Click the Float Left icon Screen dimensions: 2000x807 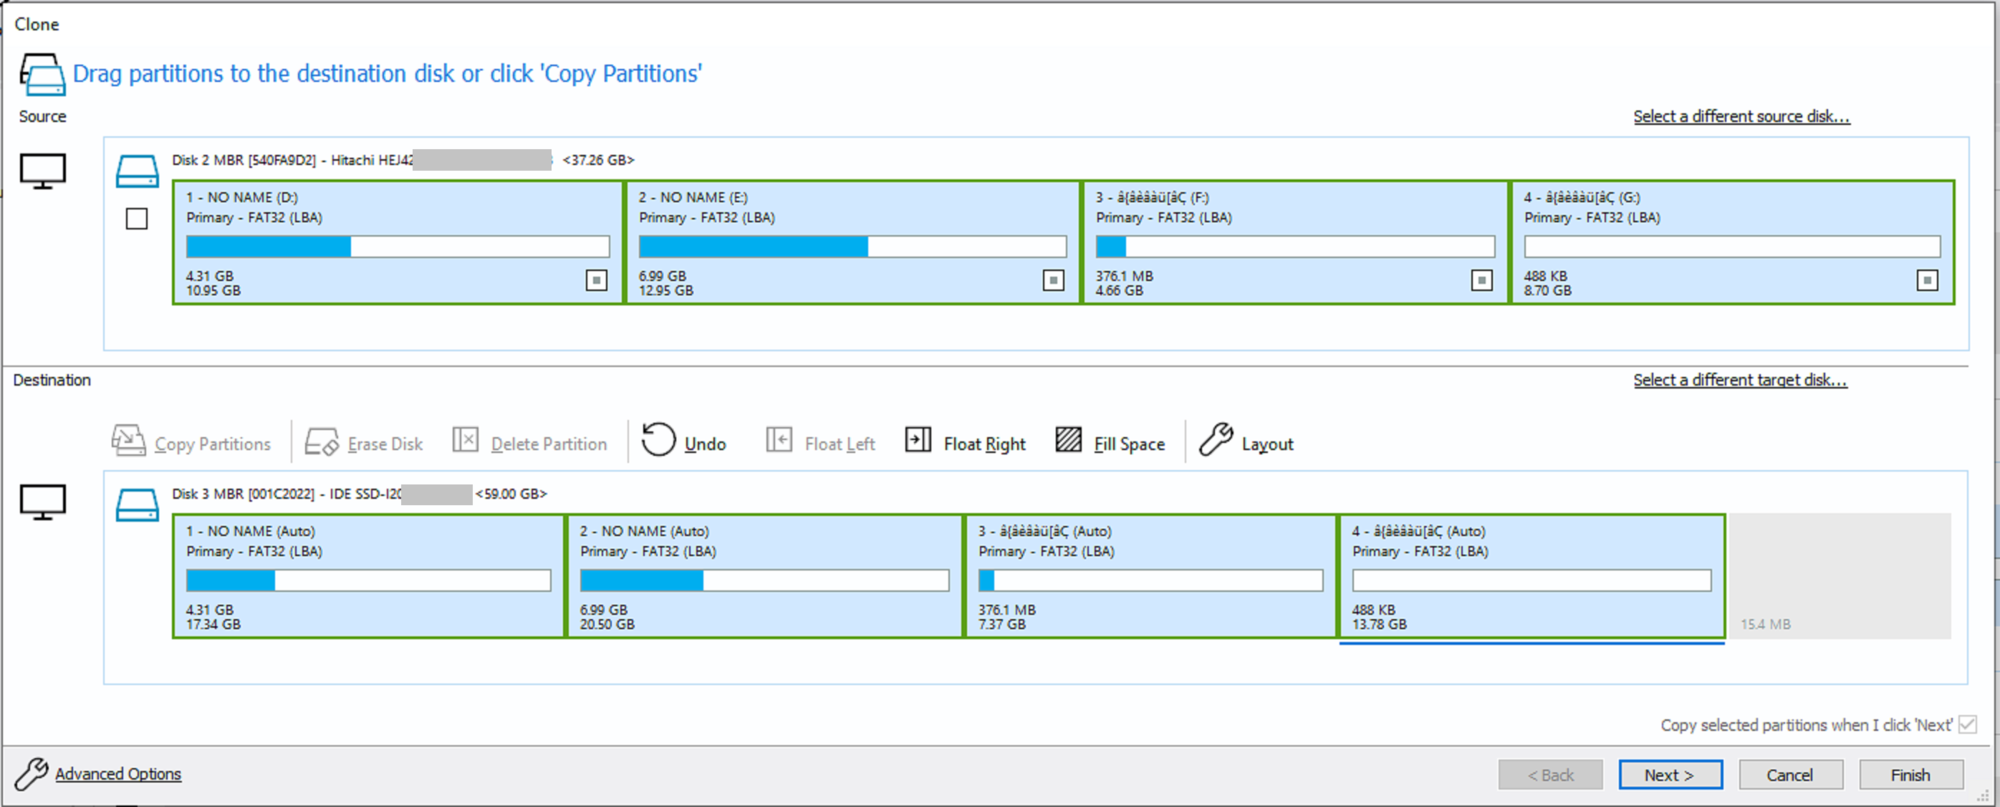(779, 440)
